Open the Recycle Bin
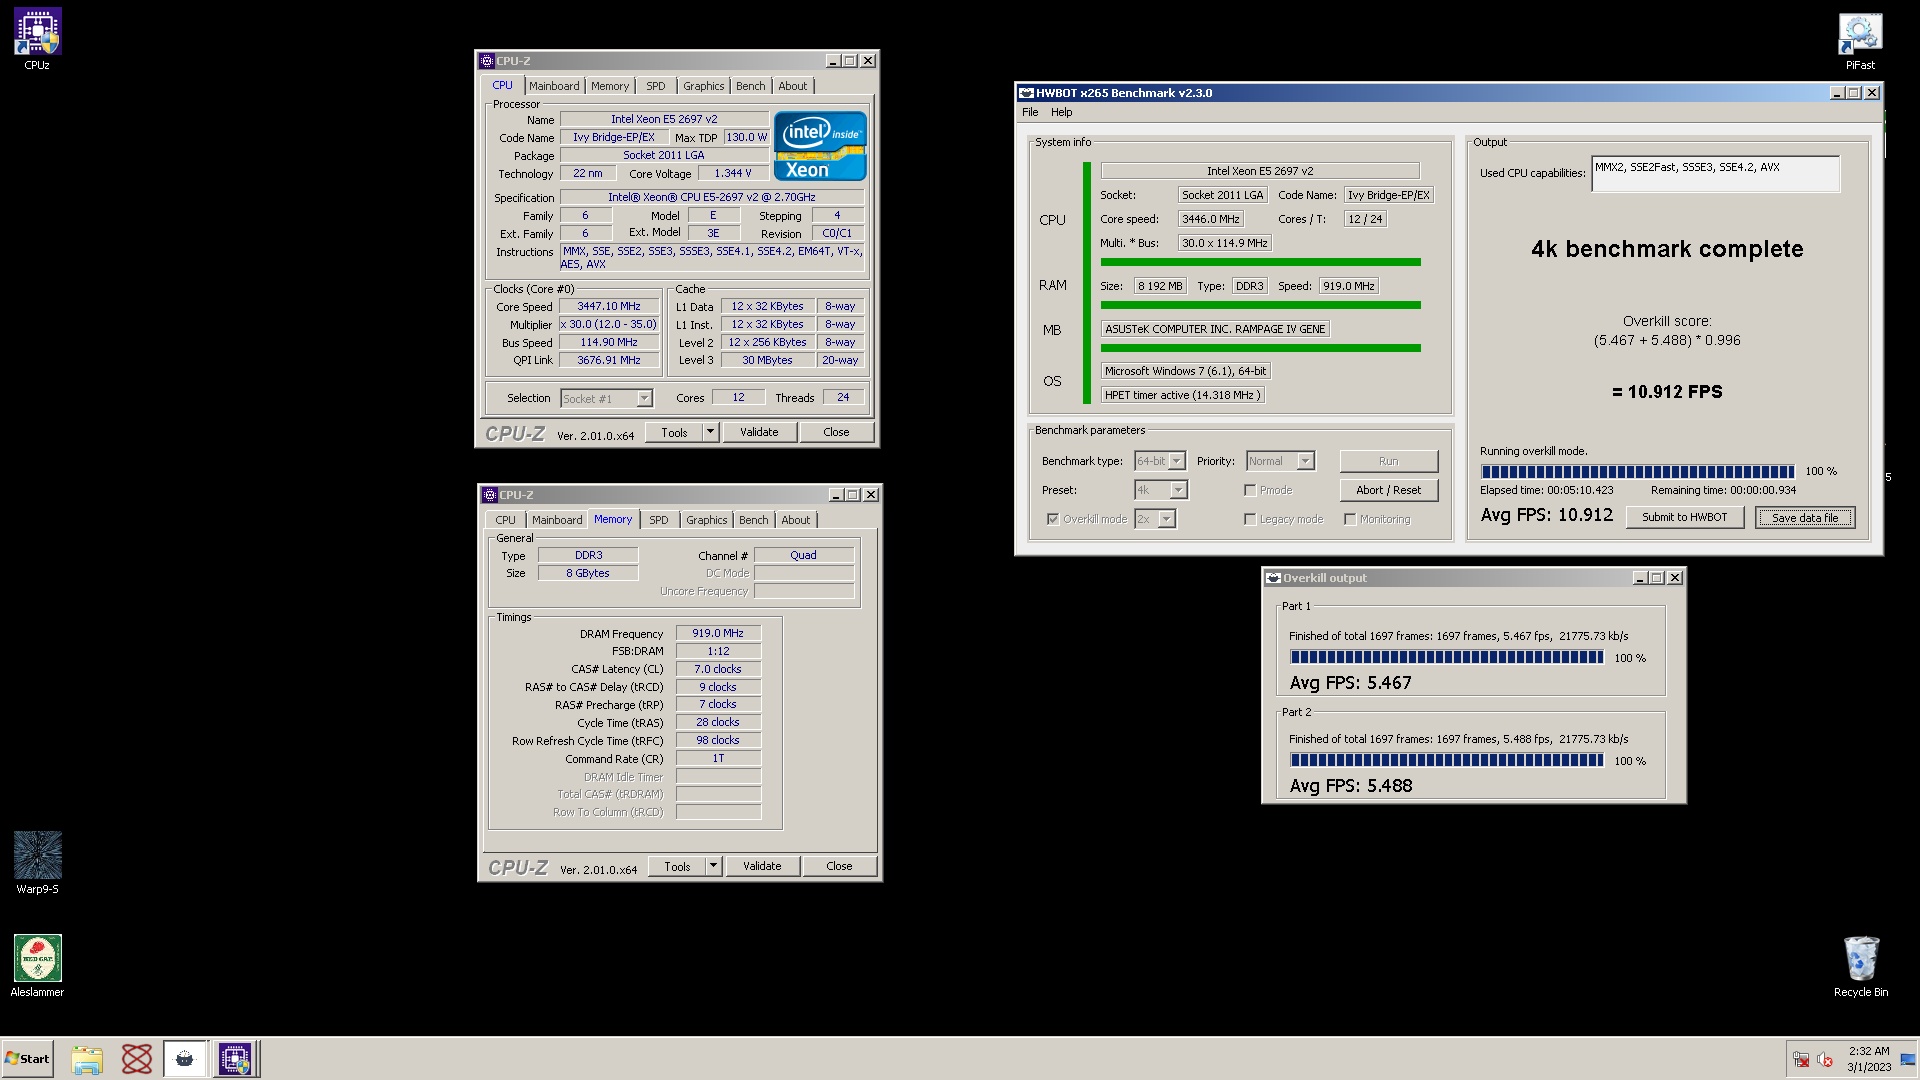Screen dimensions: 1920x1080 click(1860, 966)
